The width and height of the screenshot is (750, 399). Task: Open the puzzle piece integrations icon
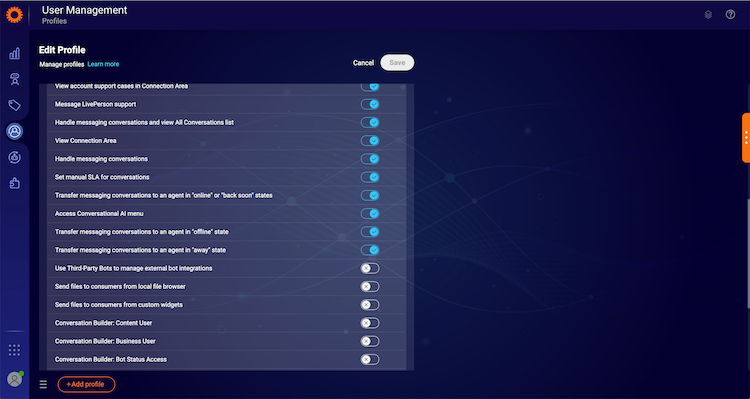click(x=15, y=183)
